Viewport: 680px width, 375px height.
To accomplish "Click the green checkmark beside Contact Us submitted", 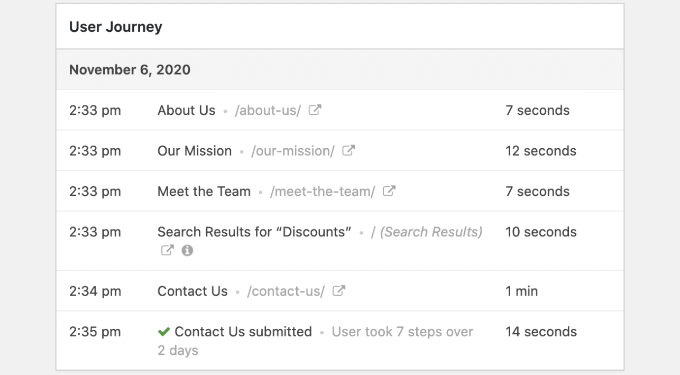I will click(164, 332).
